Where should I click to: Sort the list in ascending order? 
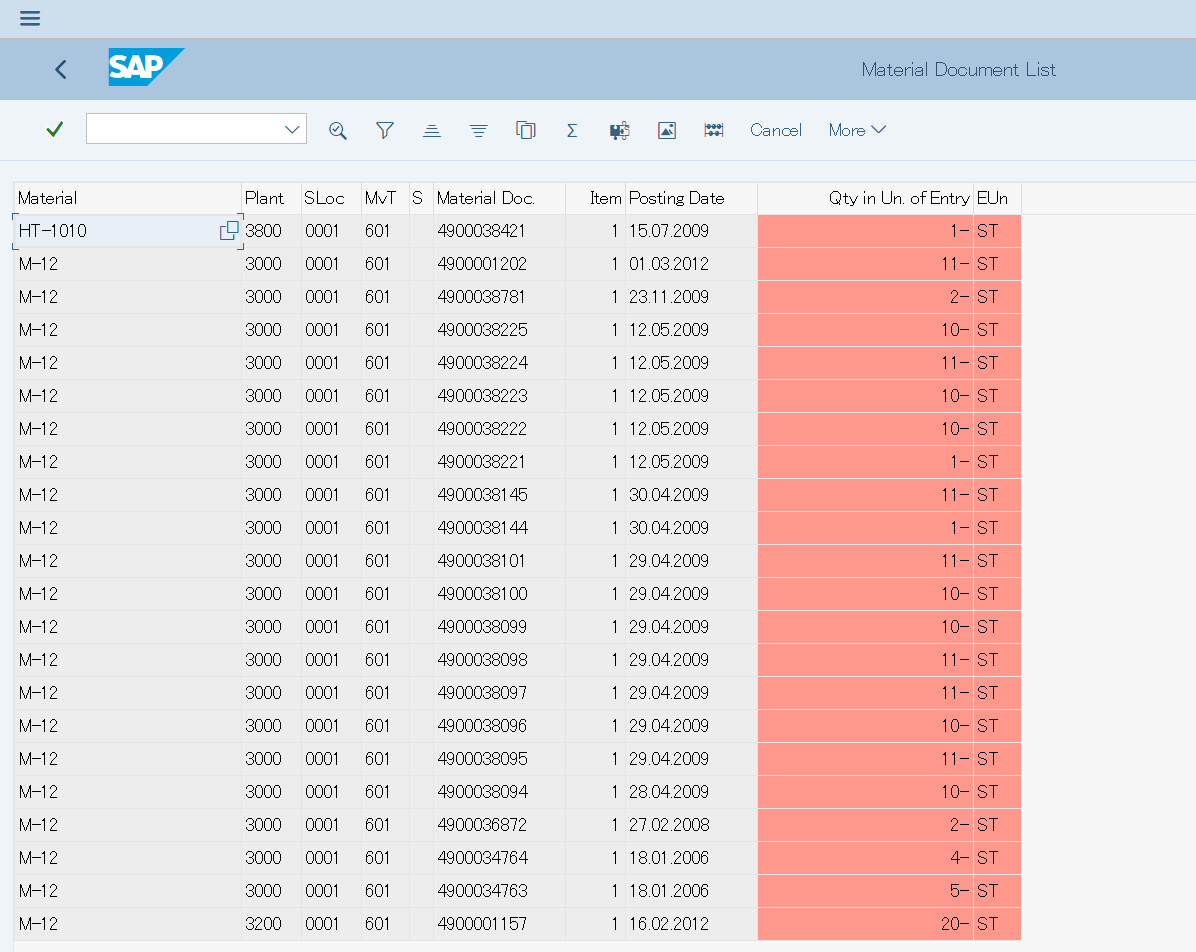tap(431, 130)
